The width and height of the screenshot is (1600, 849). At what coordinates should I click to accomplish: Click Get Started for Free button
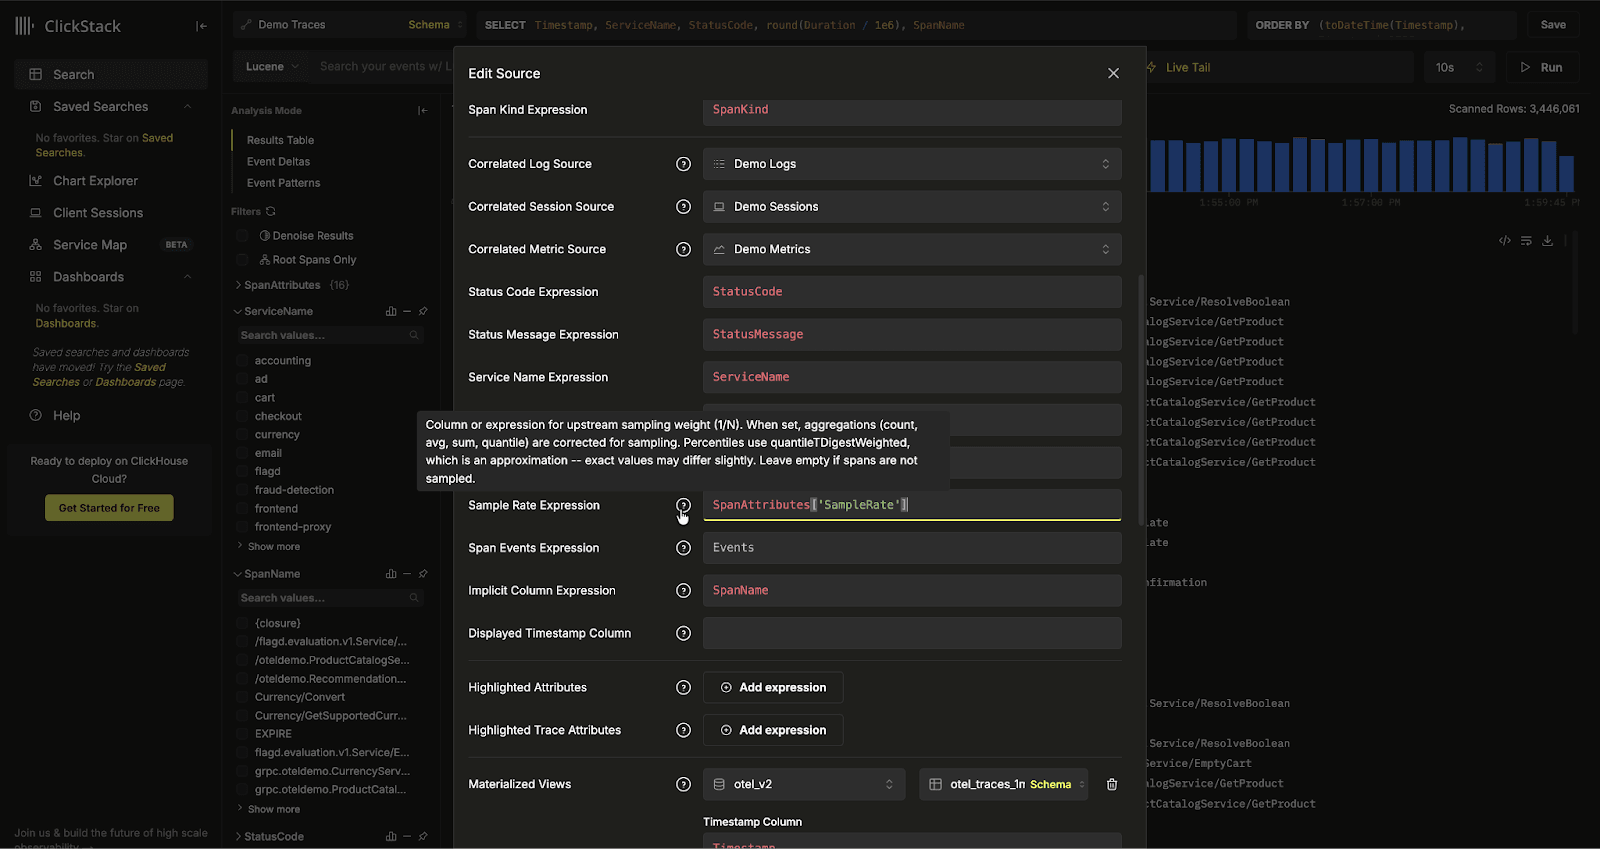click(109, 508)
